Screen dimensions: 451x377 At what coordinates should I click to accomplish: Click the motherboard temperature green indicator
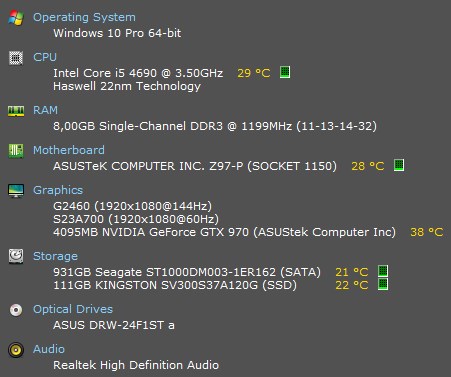(399, 165)
